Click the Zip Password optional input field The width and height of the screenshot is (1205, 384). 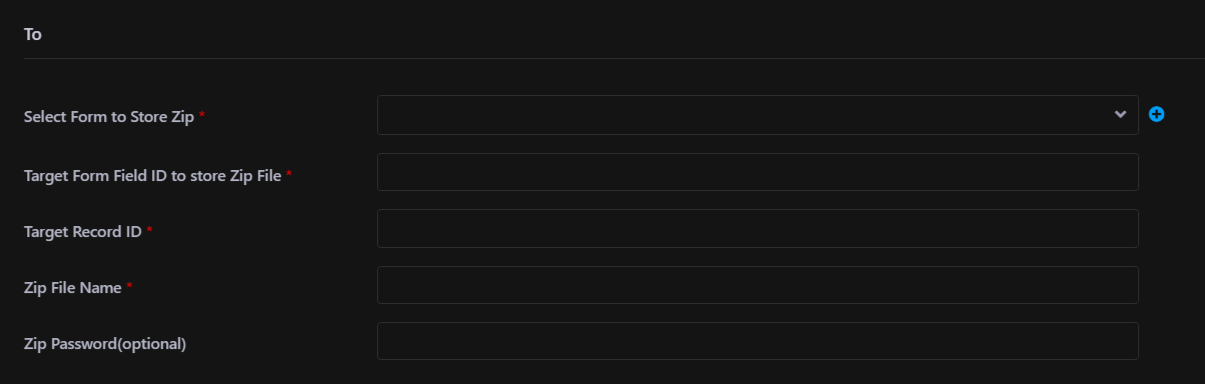[x=757, y=341]
